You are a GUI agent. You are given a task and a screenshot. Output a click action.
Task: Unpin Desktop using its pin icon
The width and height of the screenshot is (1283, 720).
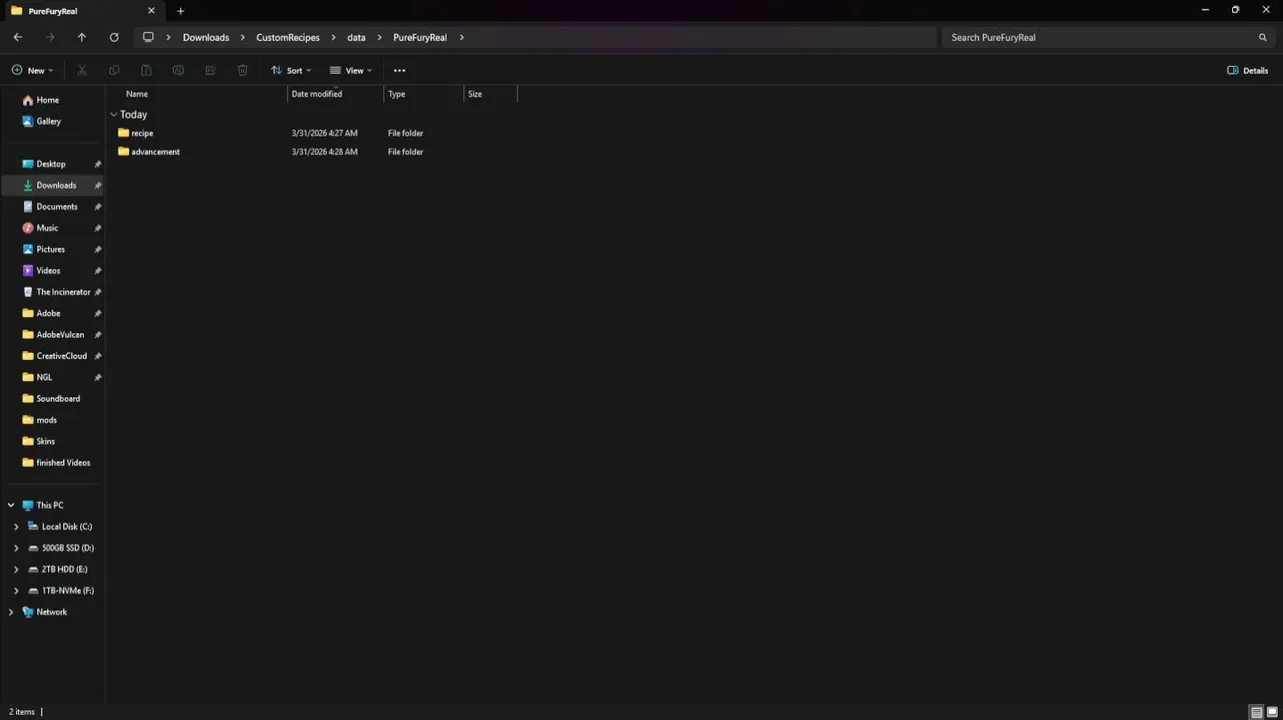(98, 164)
